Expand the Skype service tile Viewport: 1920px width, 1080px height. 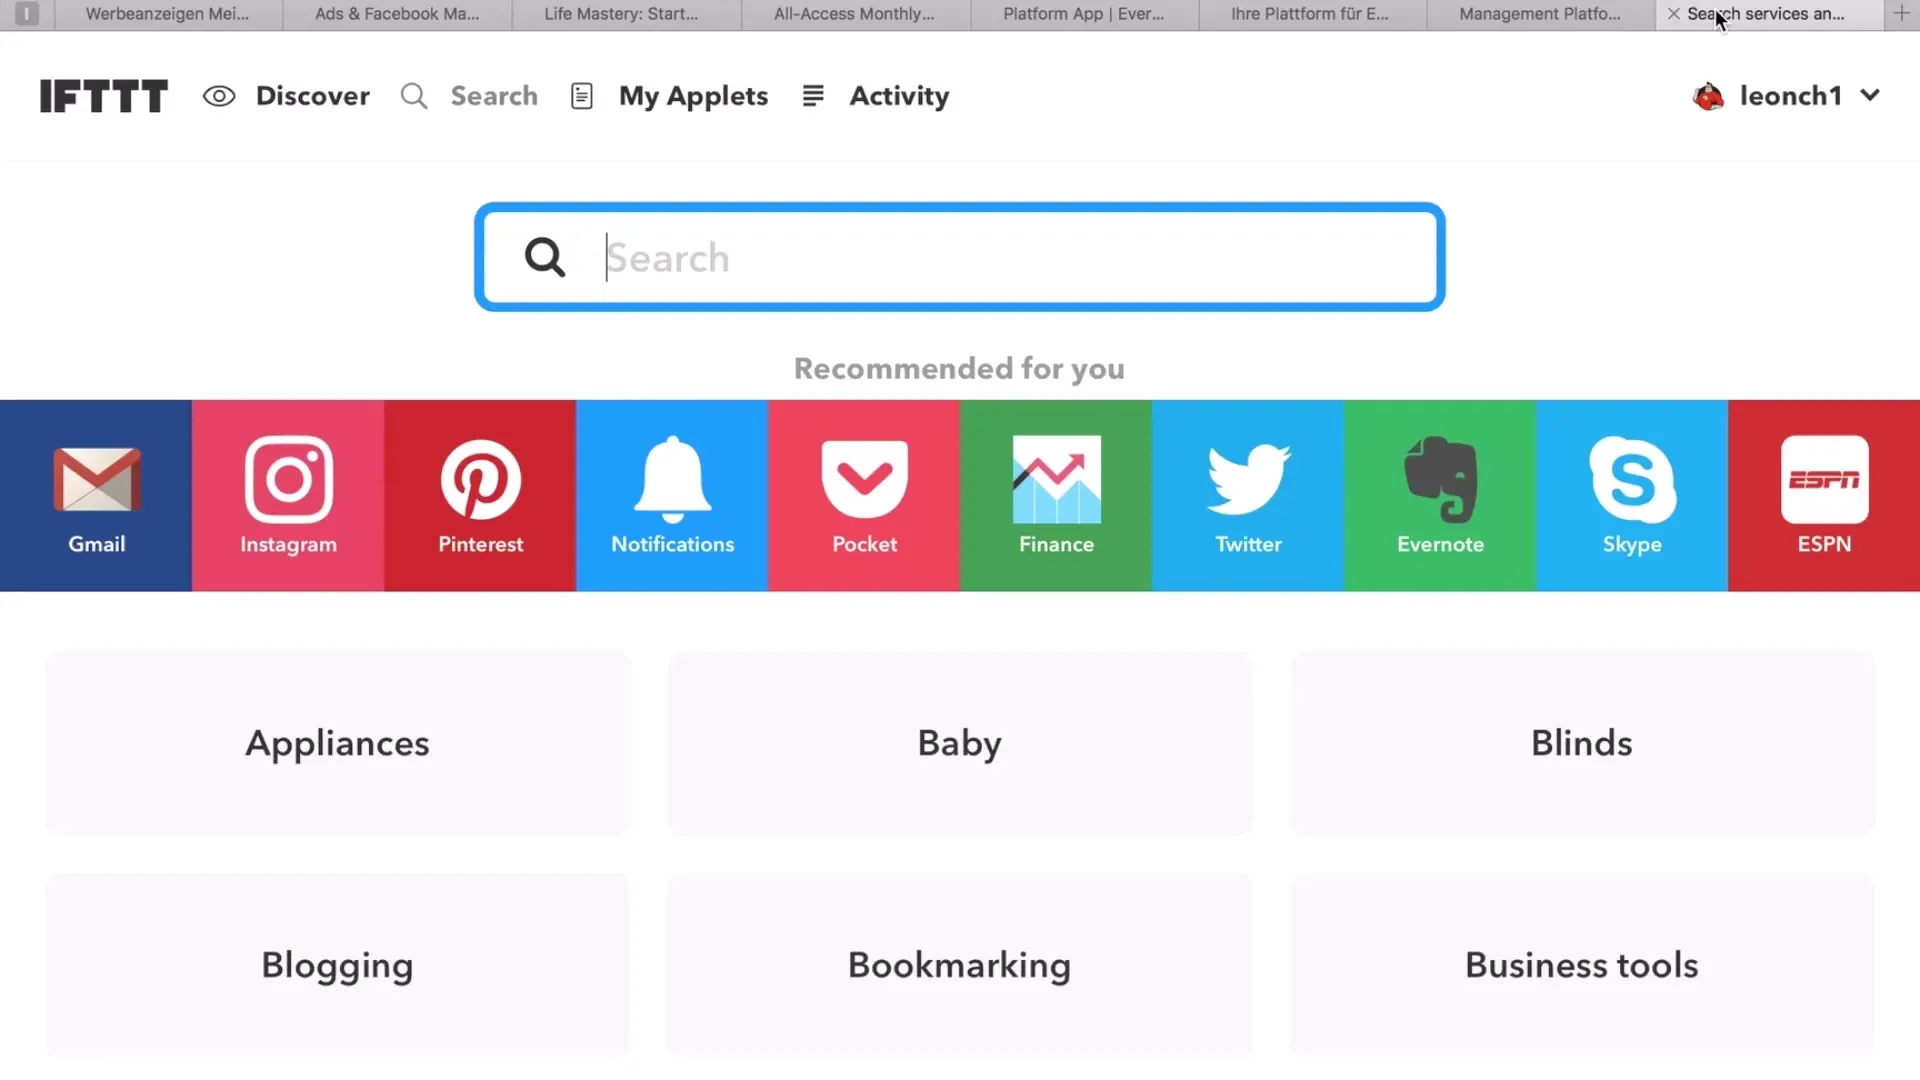[x=1631, y=495]
